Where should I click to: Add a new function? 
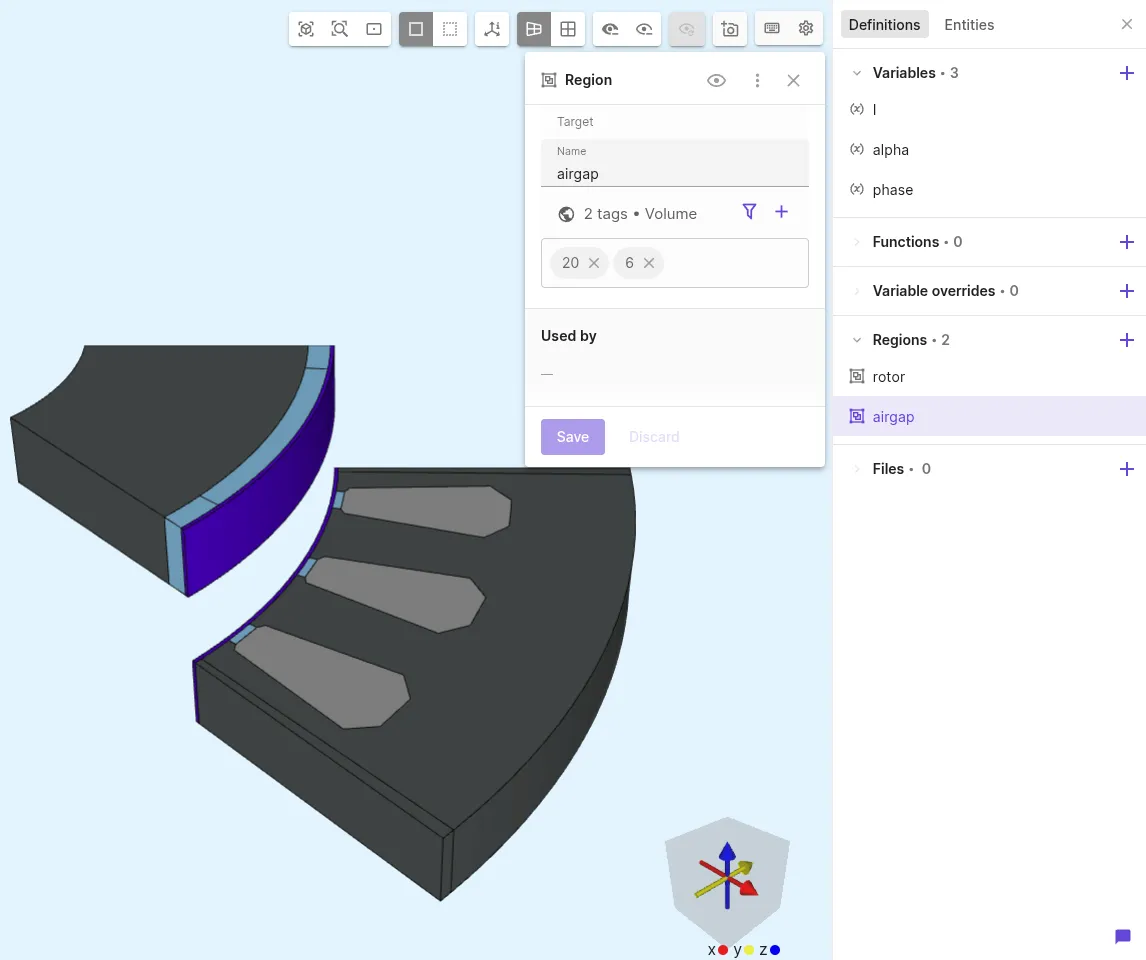click(1126, 242)
